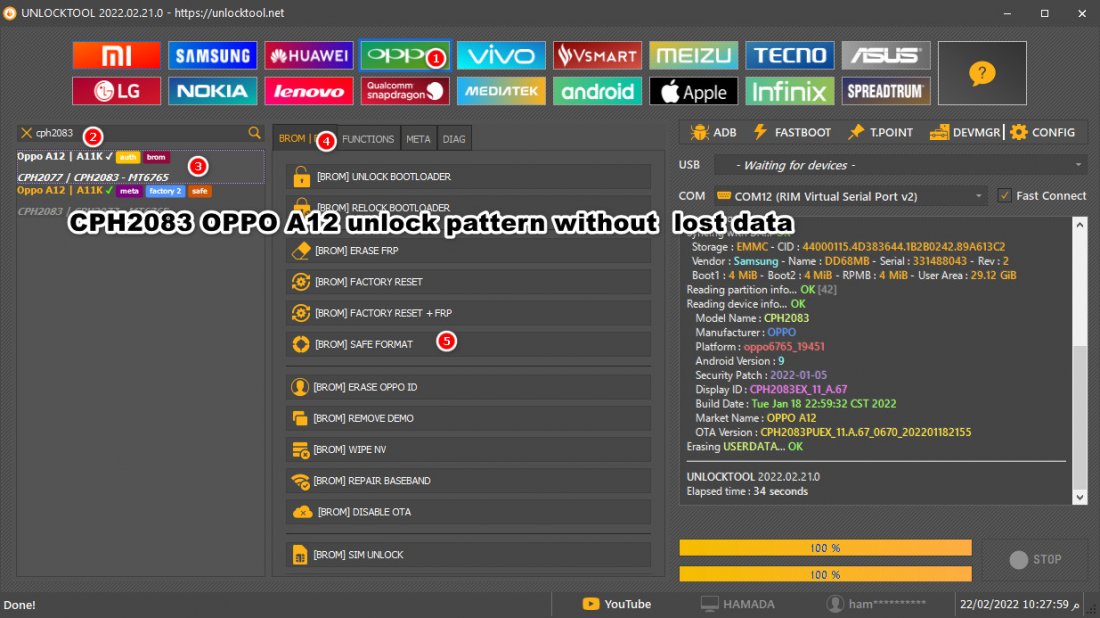This screenshot has height=618, width=1100.
Task: Choose the Nokia brand tile
Action: 212,91
